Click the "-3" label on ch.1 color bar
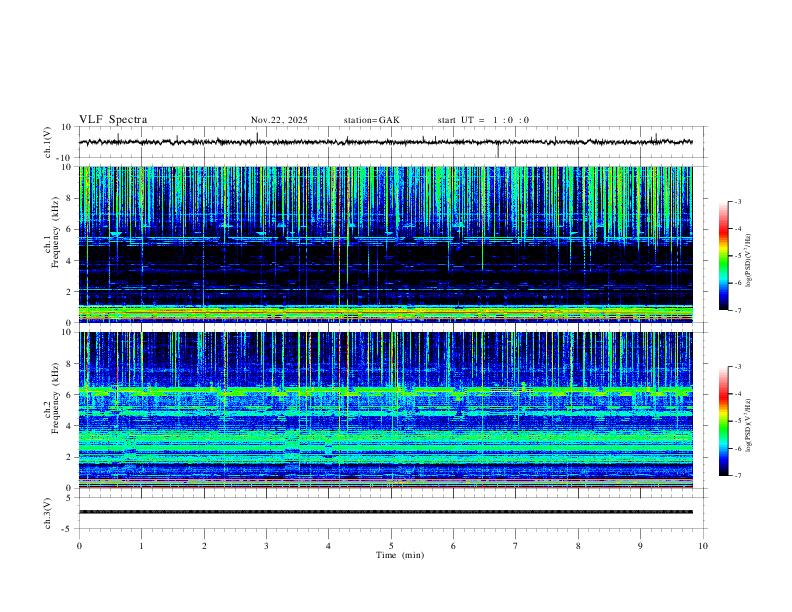The width and height of the screenshot is (792, 612). pos(737,201)
